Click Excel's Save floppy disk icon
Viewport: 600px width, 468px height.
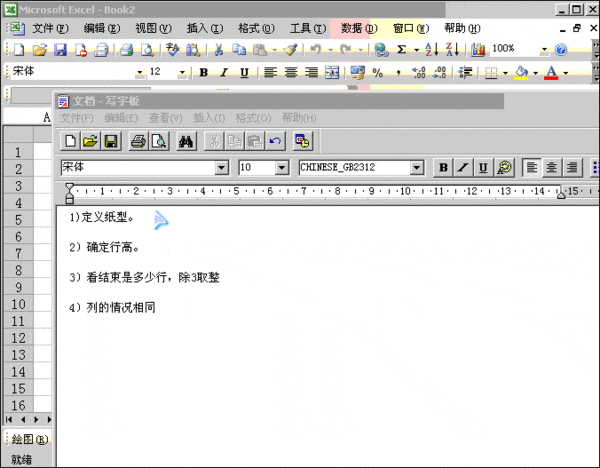point(60,49)
